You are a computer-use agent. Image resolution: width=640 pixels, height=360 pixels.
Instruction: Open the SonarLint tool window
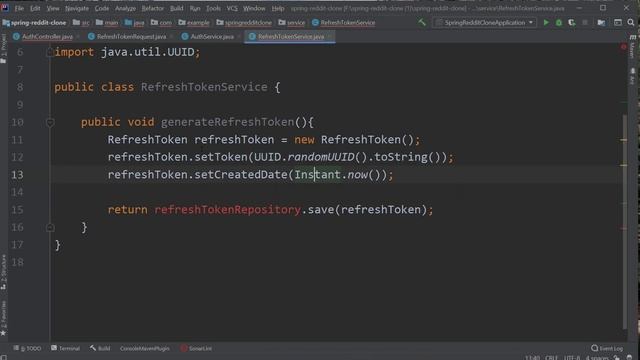click(196, 348)
